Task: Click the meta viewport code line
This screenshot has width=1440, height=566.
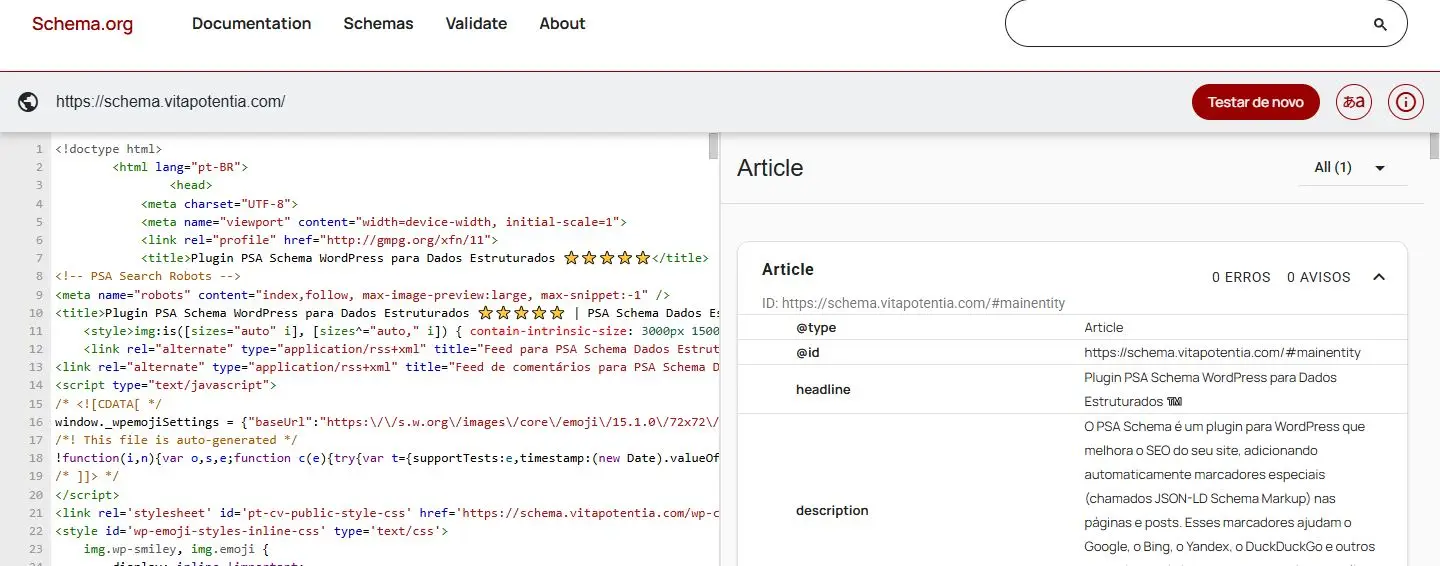Action: 383,221
